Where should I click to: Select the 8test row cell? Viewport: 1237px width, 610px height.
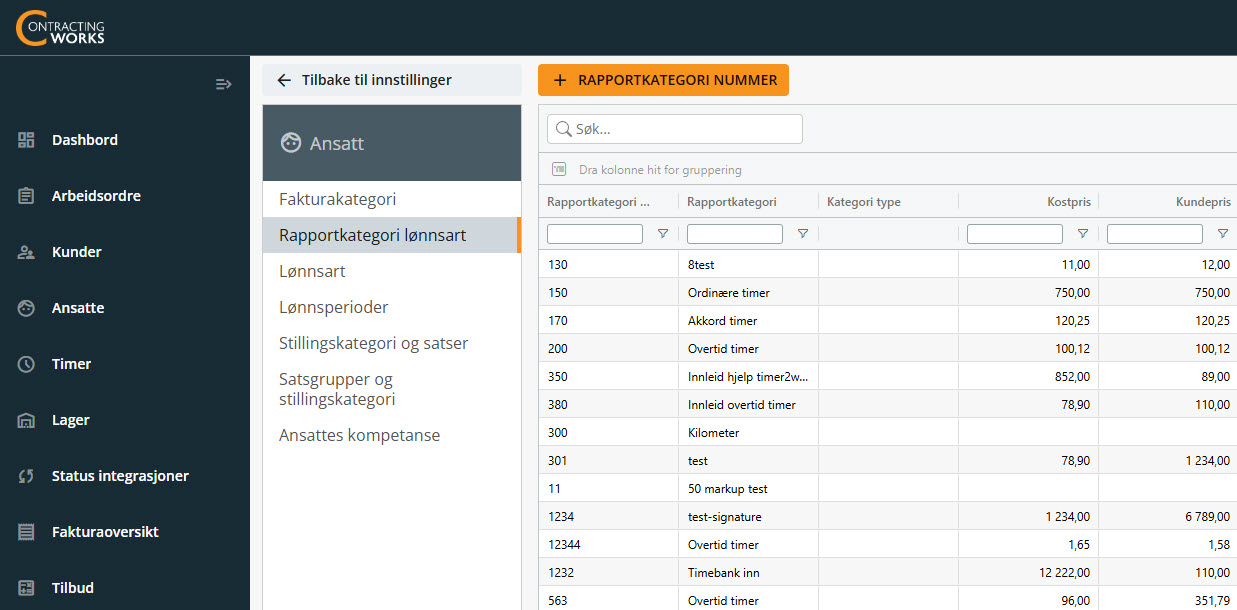point(748,265)
